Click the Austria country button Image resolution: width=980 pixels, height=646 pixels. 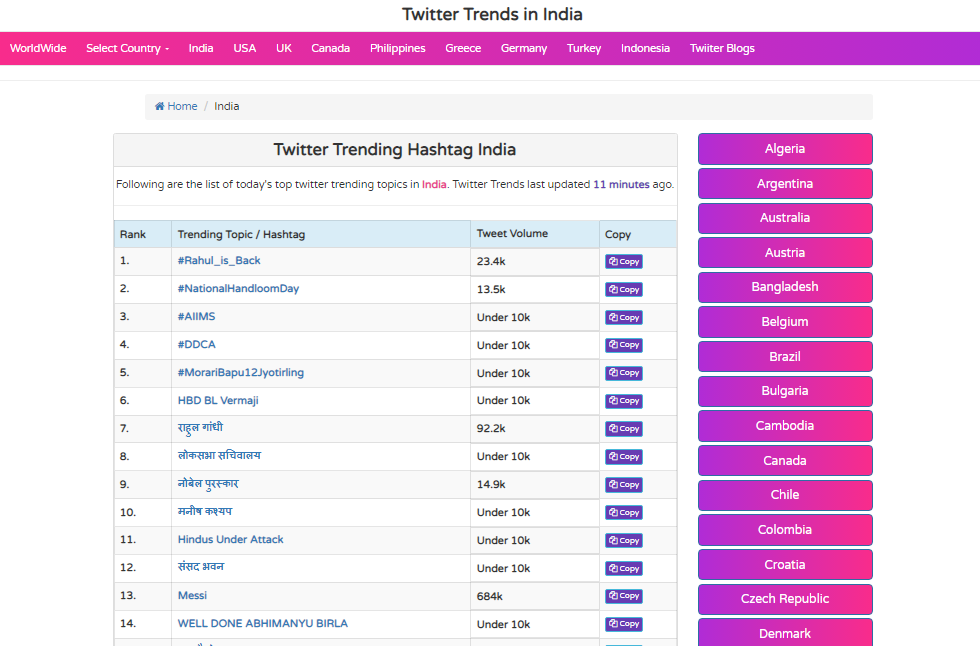point(785,253)
